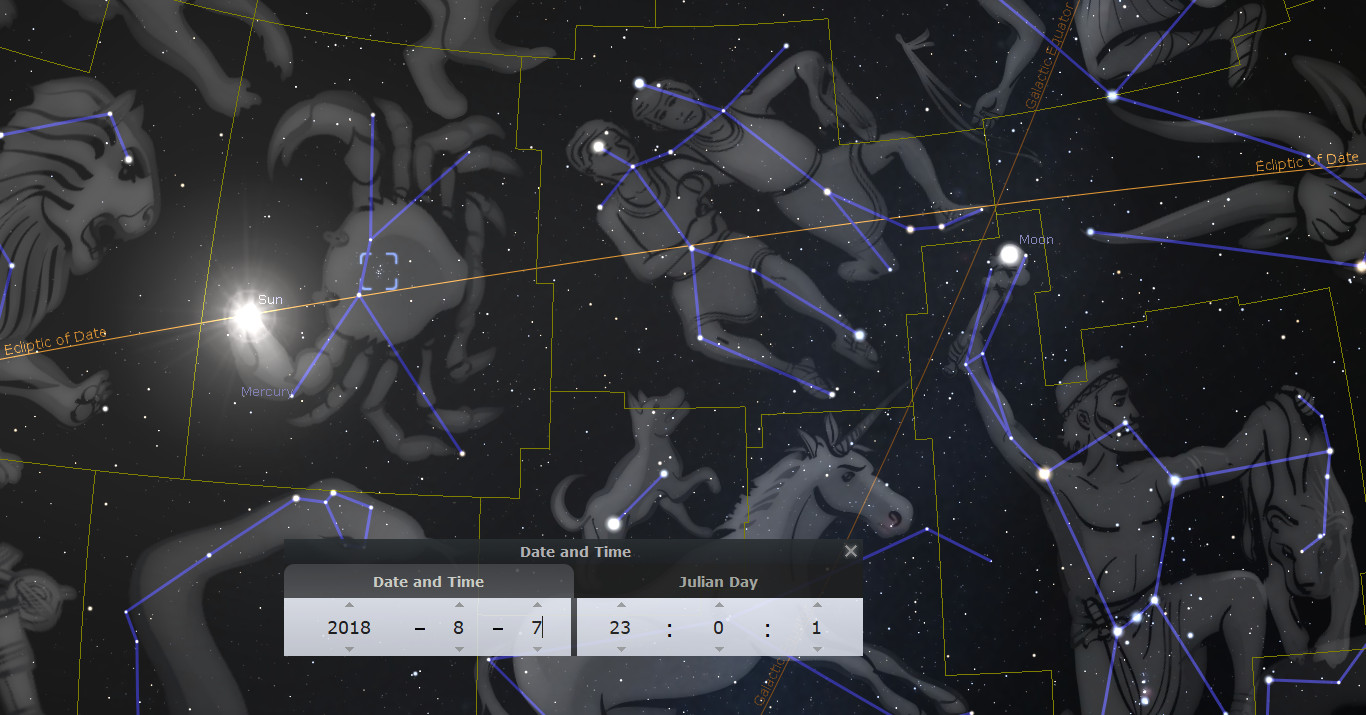This screenshot has width=1366, height=715.
Task: Click the hour field showing 23
Action: 621,628
